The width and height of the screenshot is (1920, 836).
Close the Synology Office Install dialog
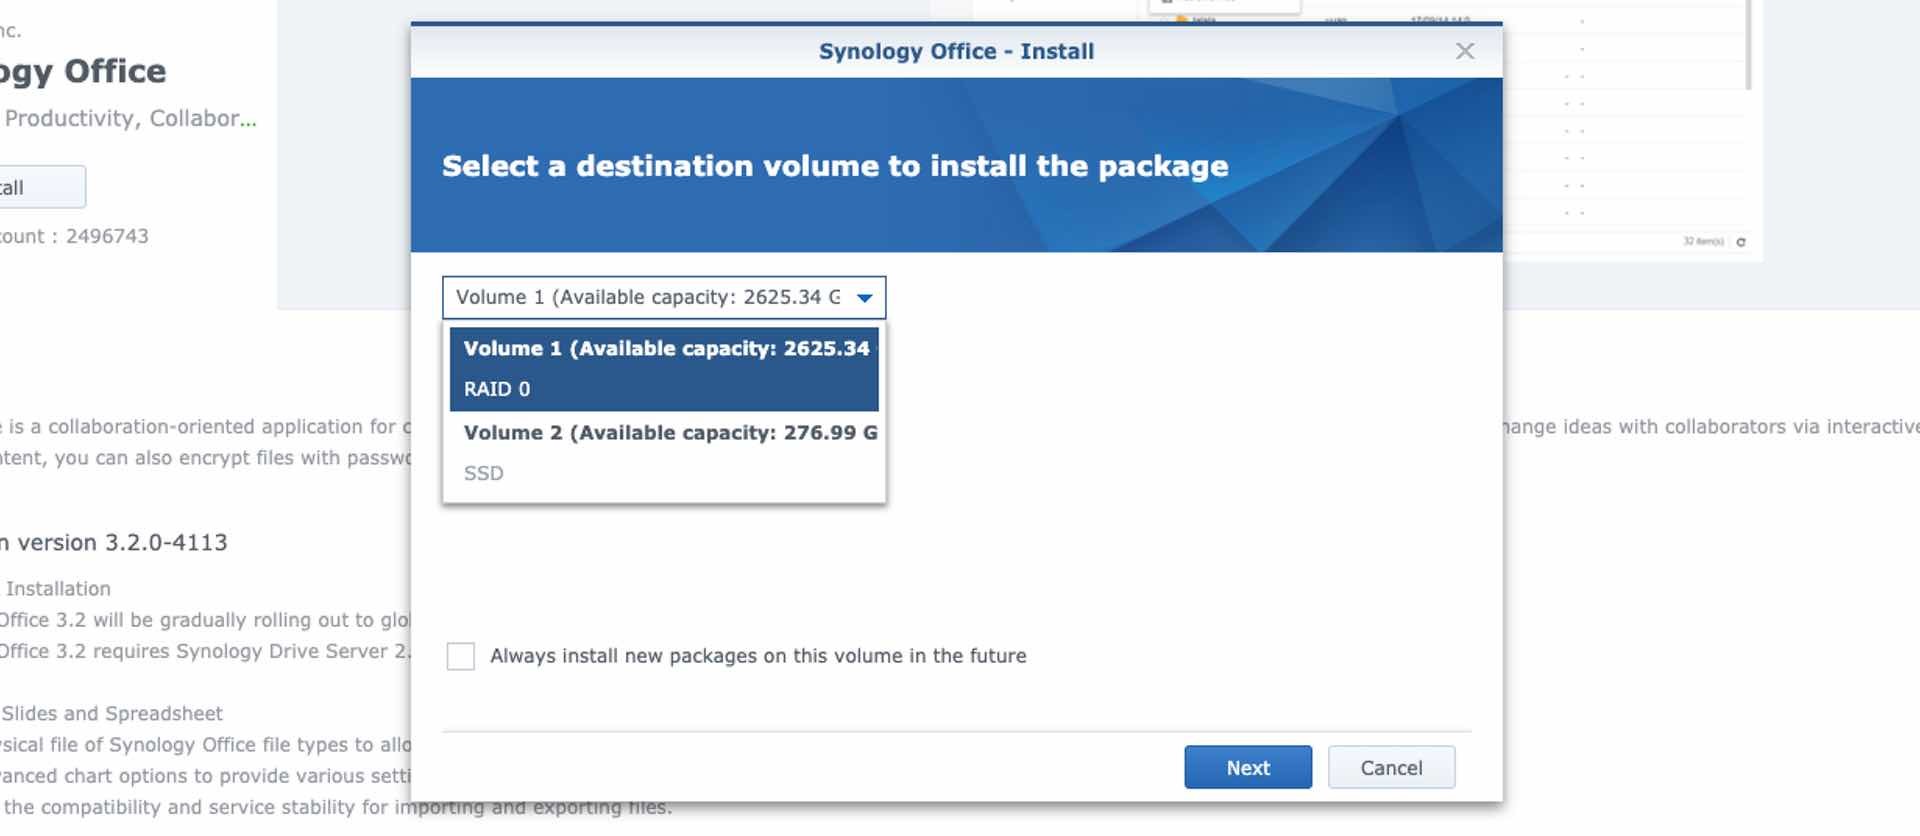(x=1465, y=51)
